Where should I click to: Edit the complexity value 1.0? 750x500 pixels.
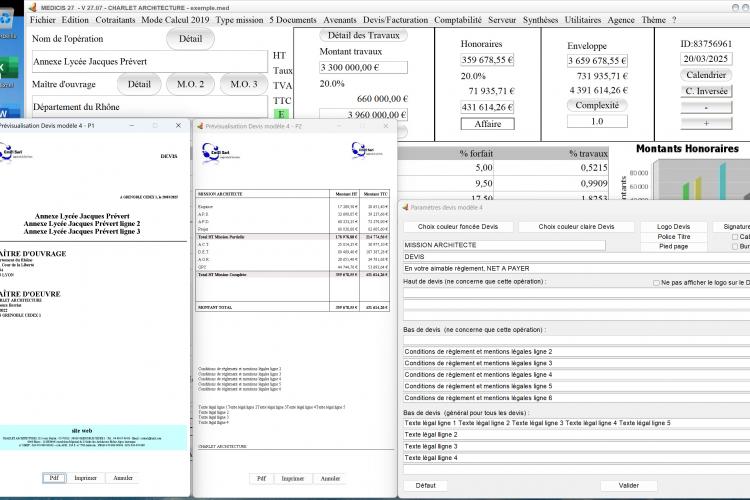coord(597,122)
